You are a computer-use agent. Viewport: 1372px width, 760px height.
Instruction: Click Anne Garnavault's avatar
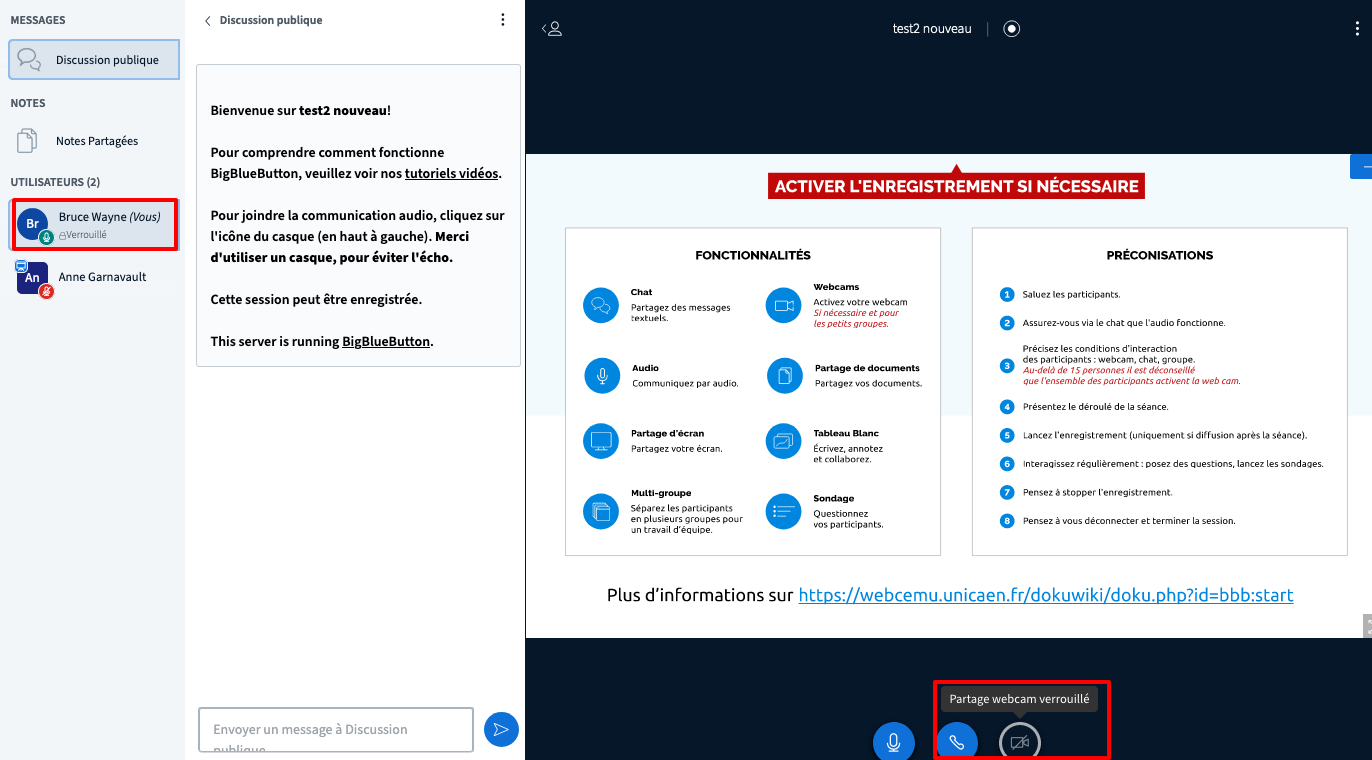pyautogui.click(x=32, y=277)
